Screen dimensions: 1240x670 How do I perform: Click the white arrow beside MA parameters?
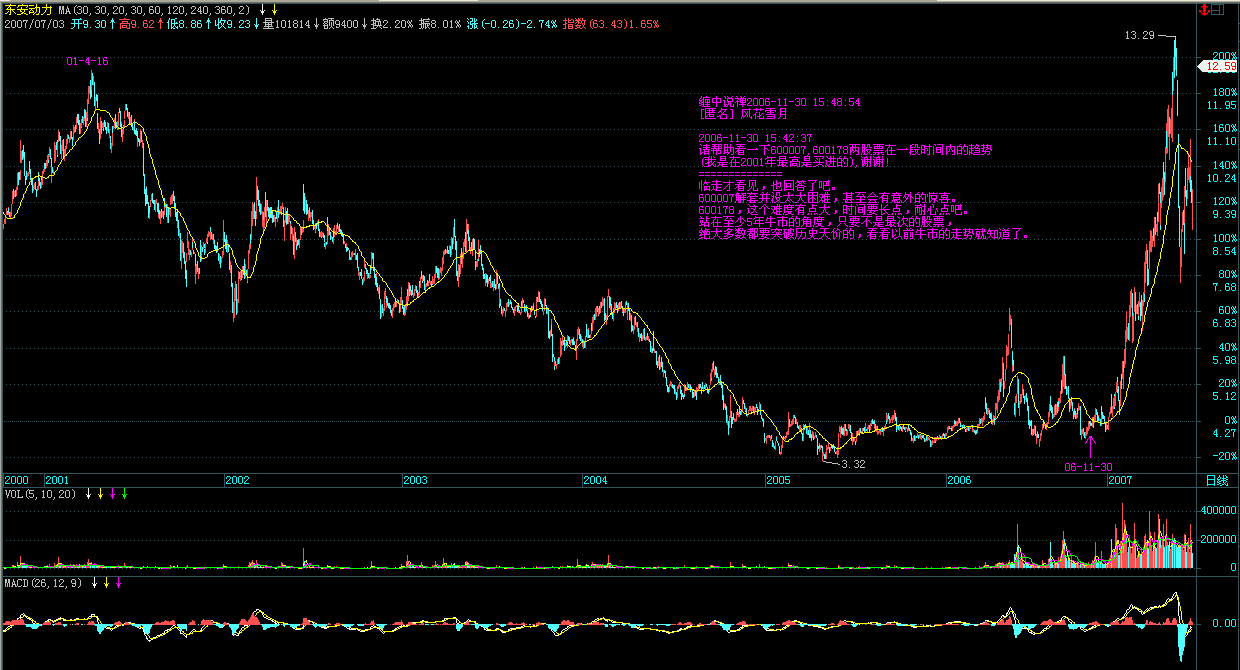point(262,10)
